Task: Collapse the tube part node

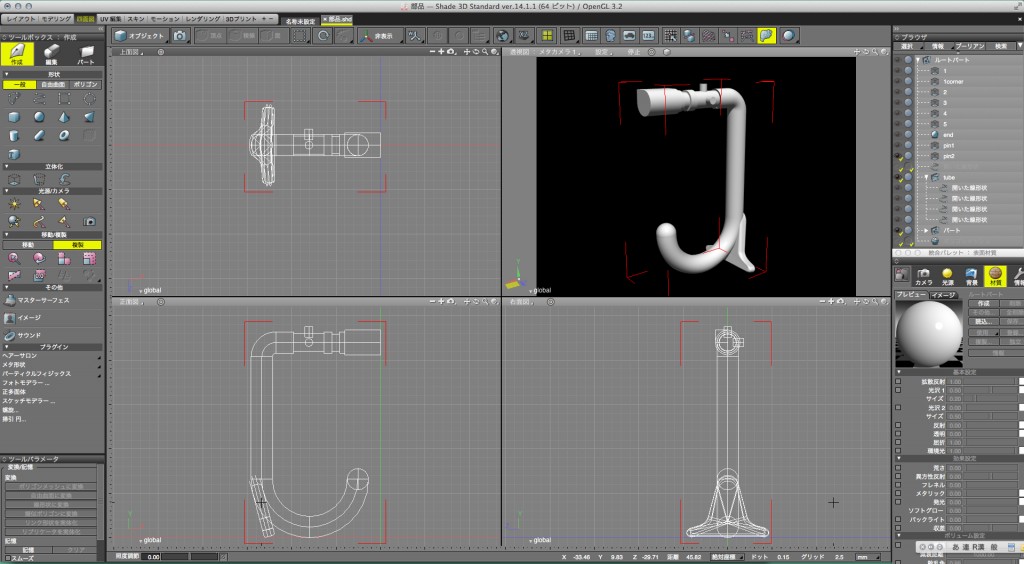Action: (x=927, y=177)
